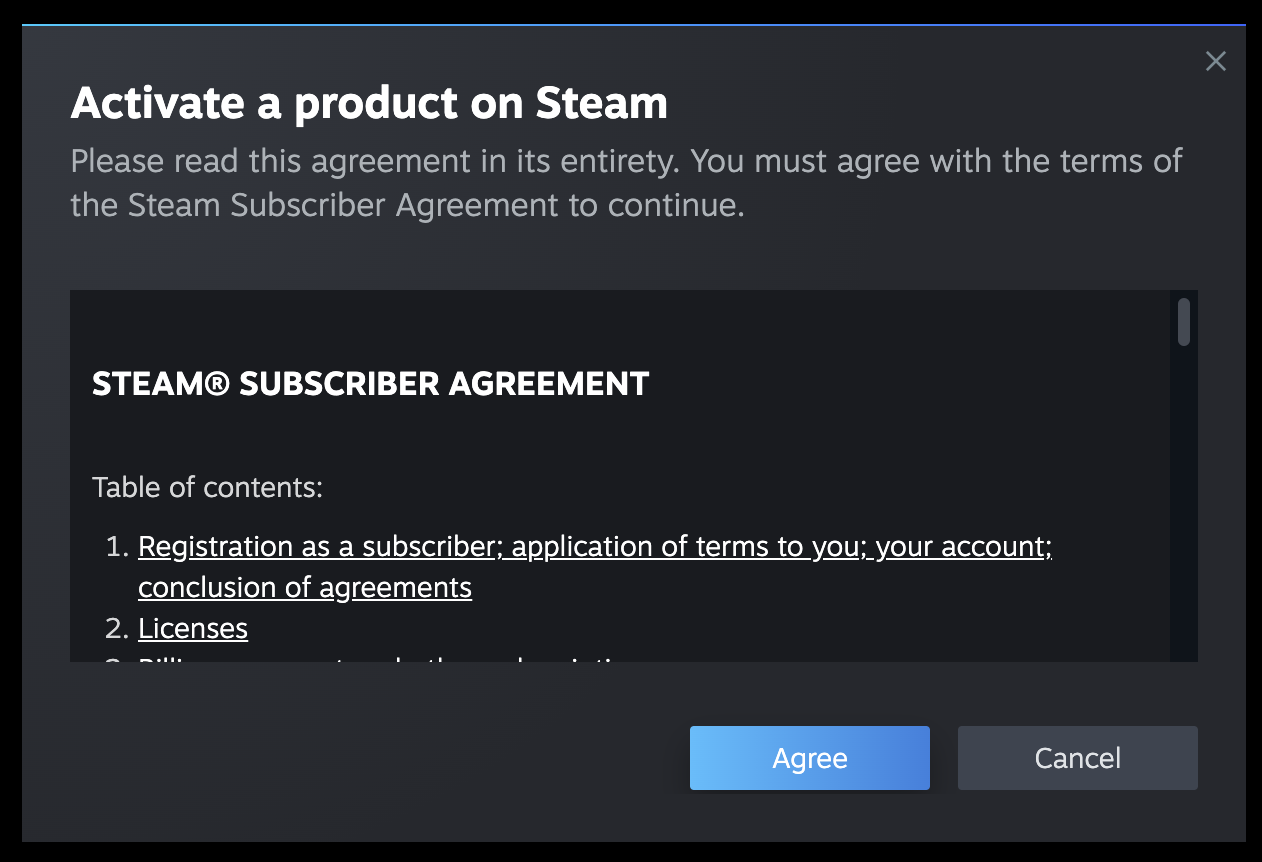1262x862 pixels.
Task: Click the scrollbar track below the thumb
Action: [1184, 500]
